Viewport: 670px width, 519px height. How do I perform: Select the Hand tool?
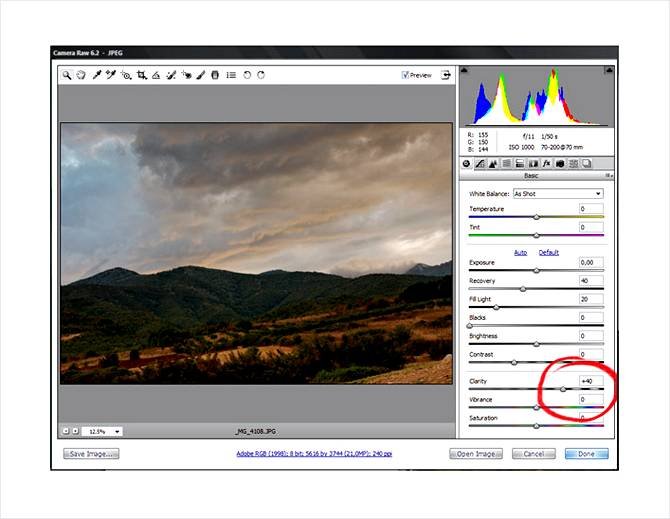click(x=81, y=75)
